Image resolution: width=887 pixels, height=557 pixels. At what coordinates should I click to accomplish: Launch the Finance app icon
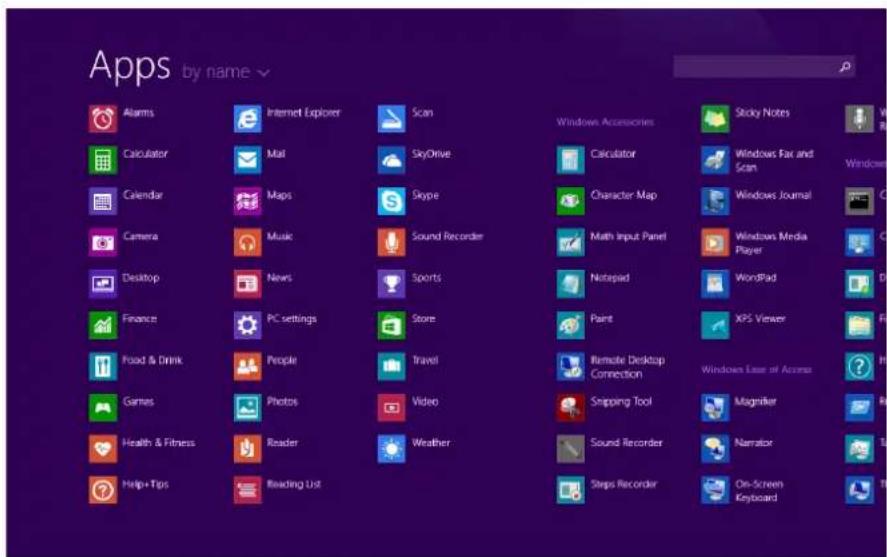coord(103,325)
